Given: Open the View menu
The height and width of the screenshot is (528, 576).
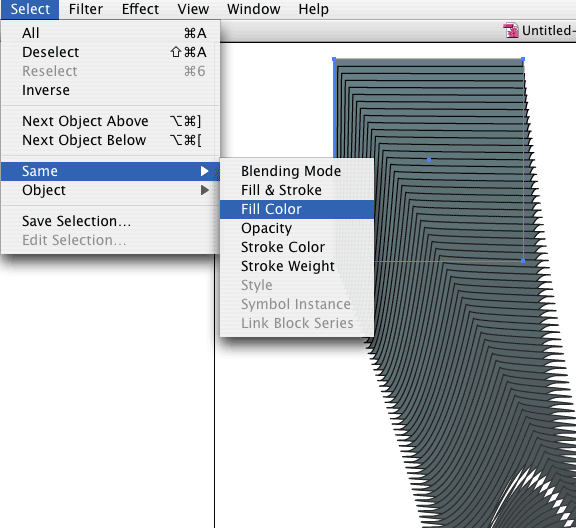Looking at the screenshot, I should click(x=193, y=9).
